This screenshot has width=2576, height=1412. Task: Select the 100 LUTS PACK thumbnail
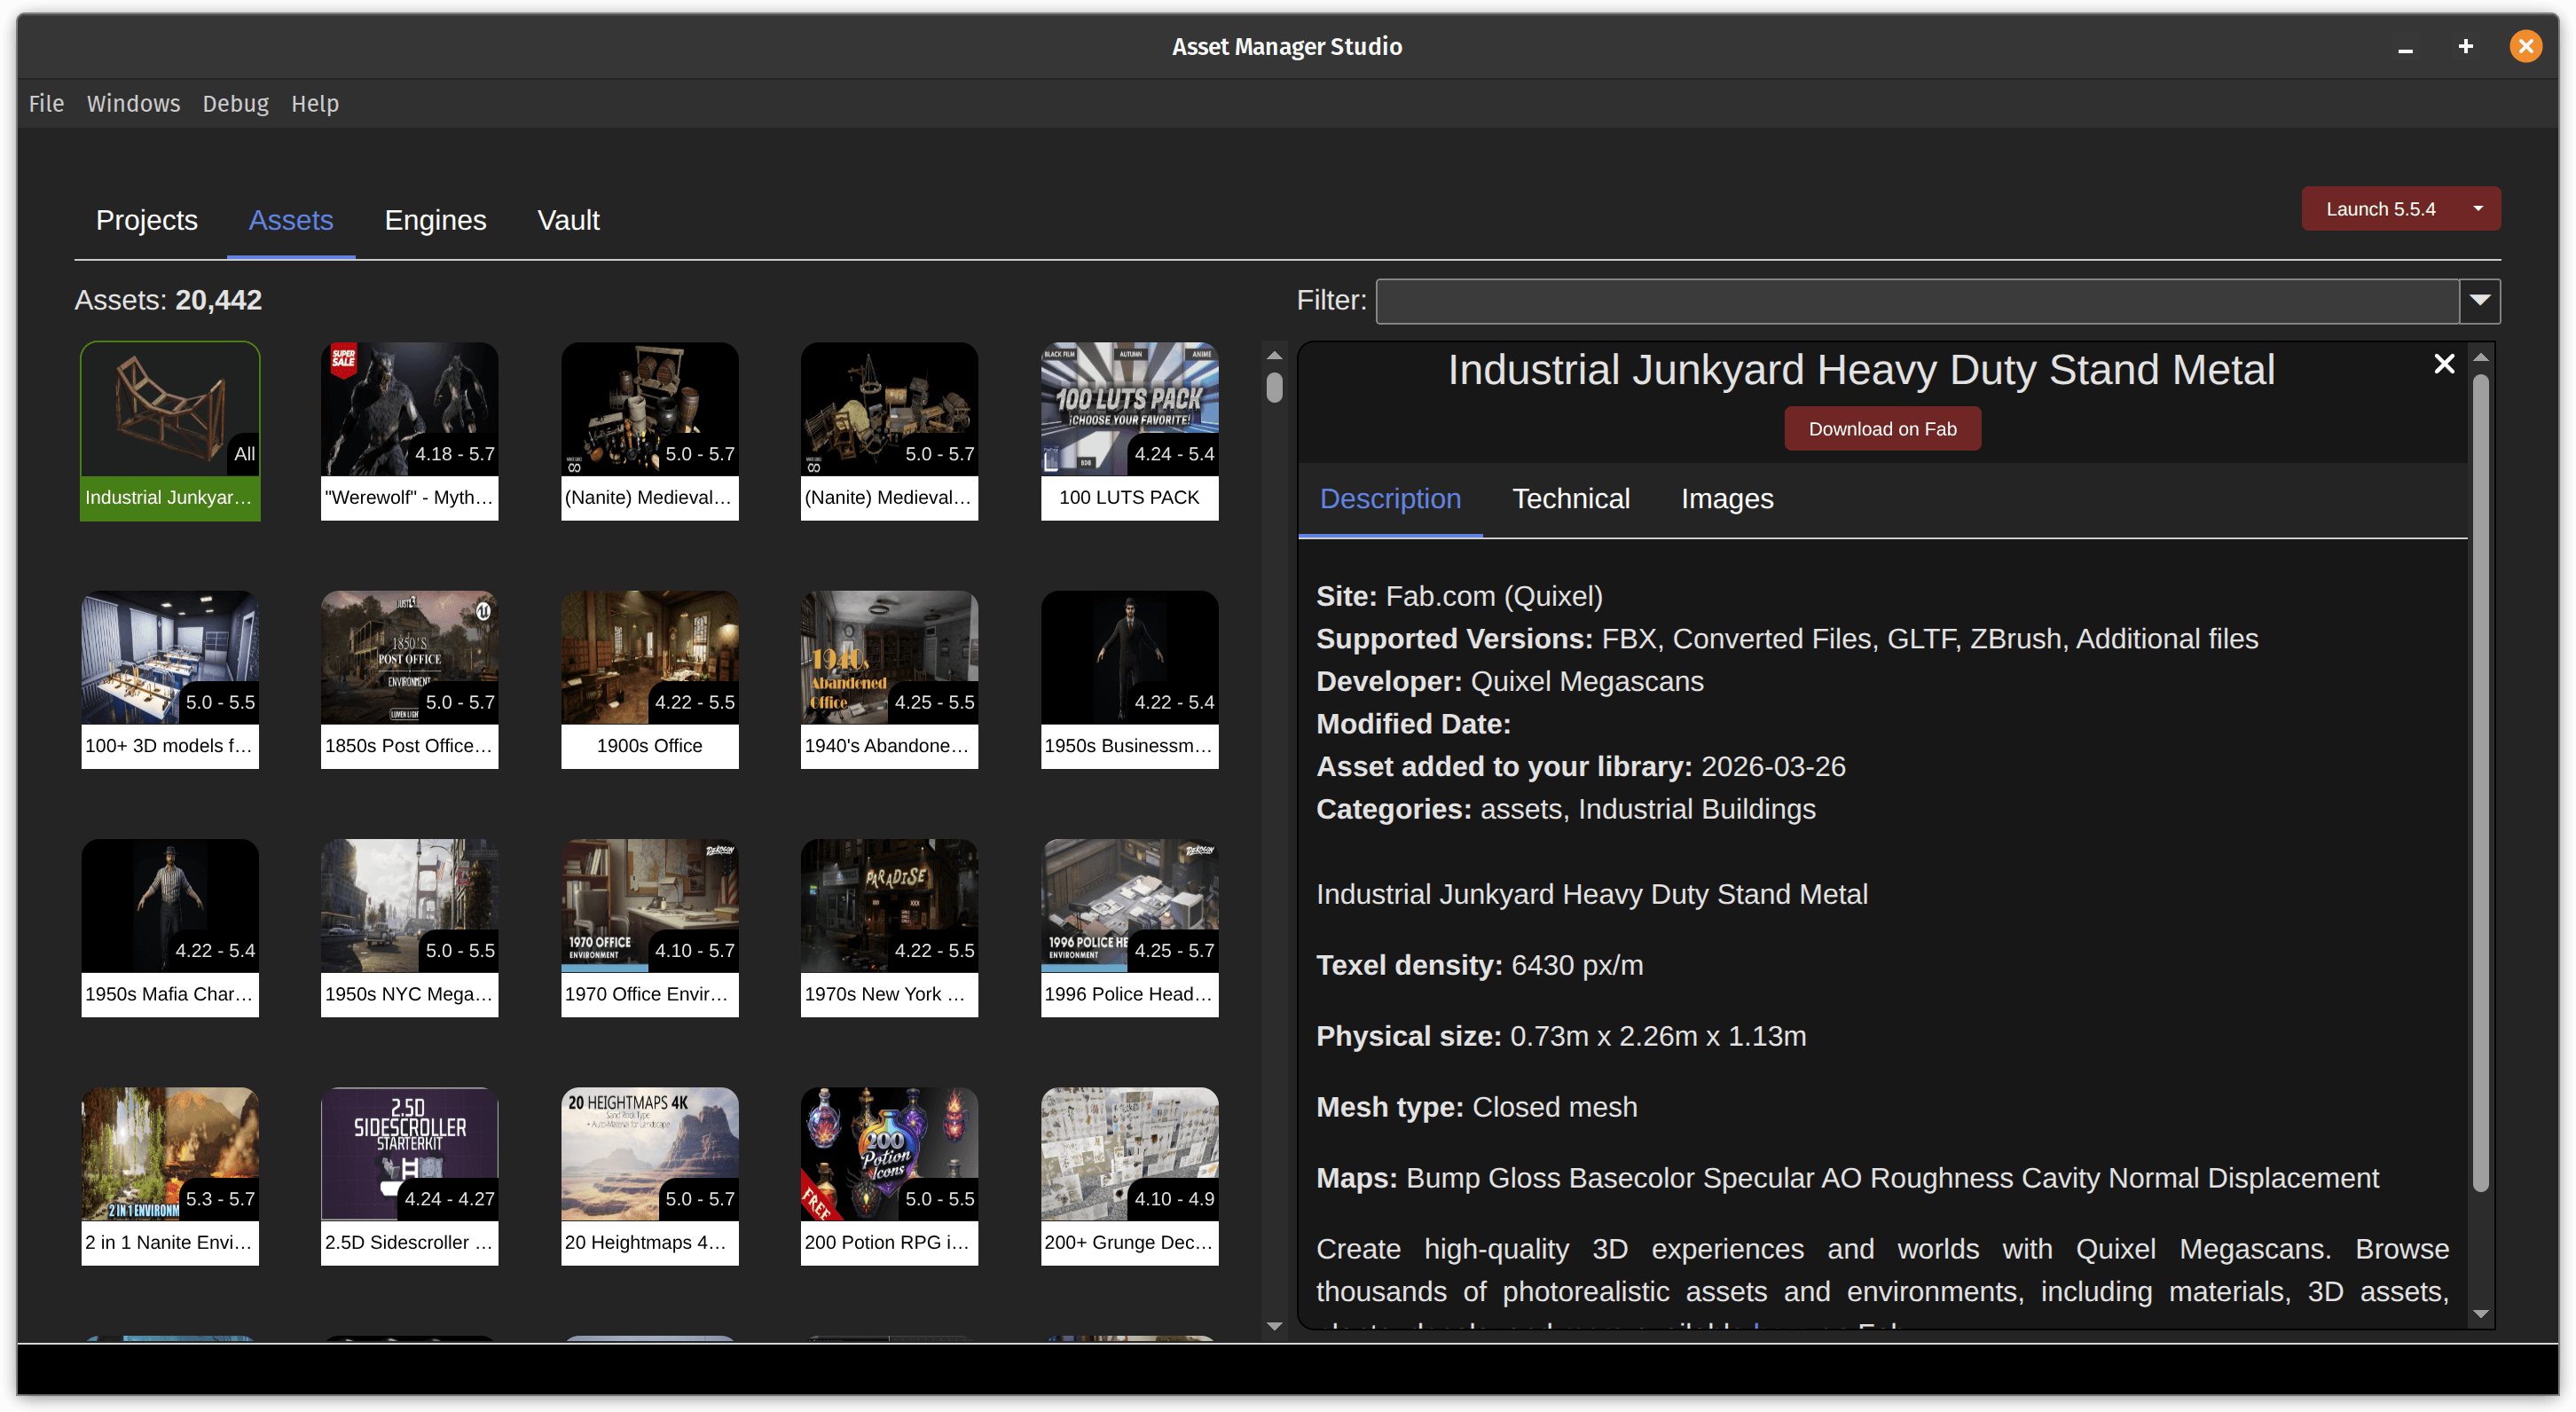click(1129, 431)
